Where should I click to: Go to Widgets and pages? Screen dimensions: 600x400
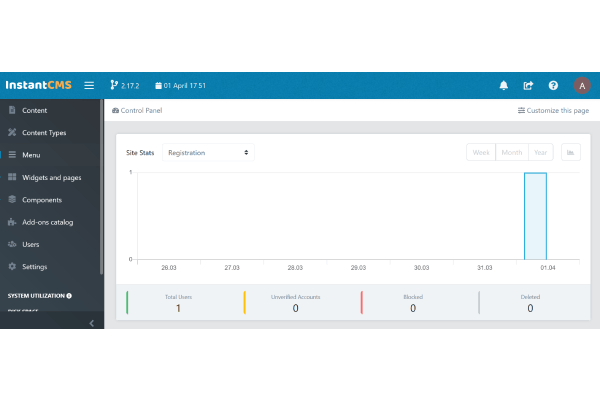[51, 177]
